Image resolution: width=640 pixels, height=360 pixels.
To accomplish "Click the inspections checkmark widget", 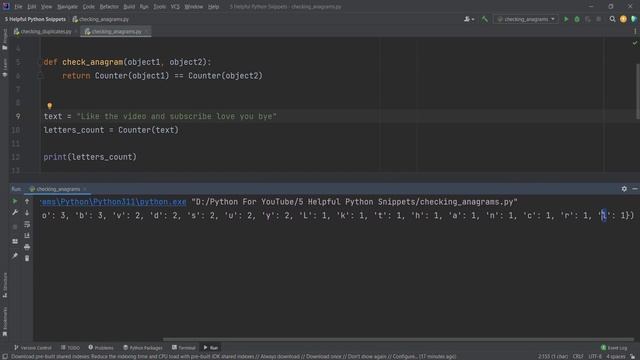I will click(x=635, y=43).
